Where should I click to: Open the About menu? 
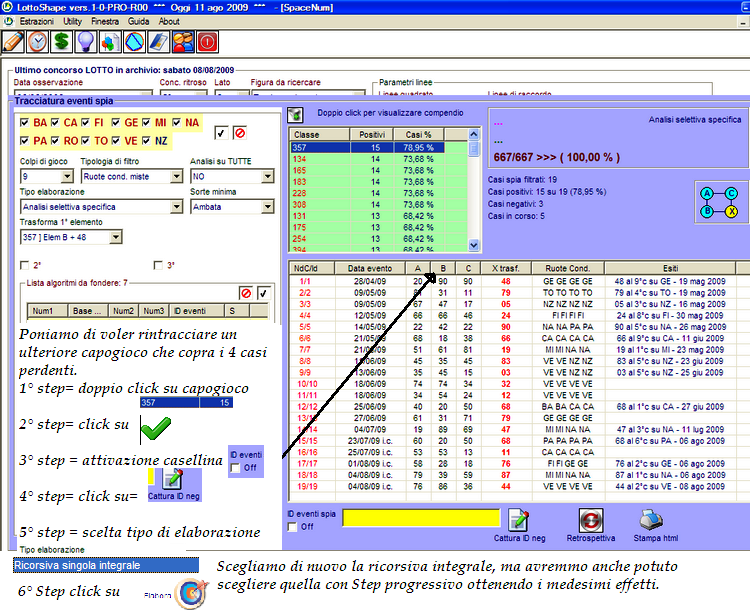[169, 22]
